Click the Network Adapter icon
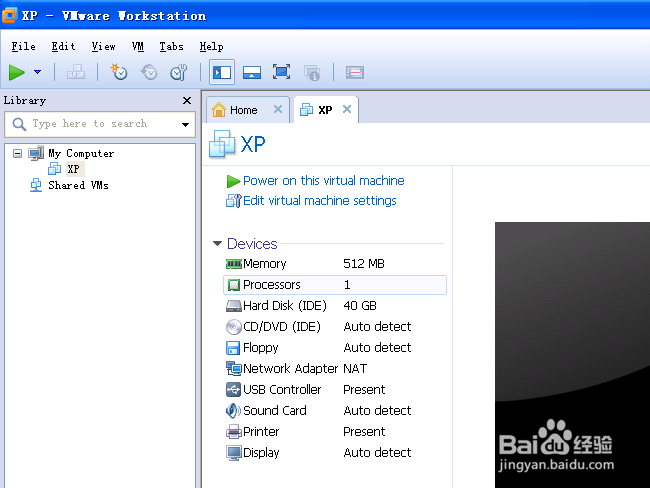650x488 pixels. [x=234, y=369]
